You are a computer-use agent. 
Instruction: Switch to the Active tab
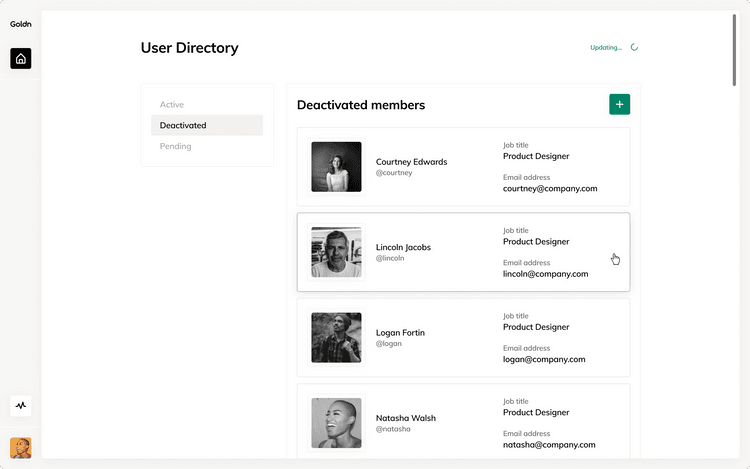click(172, 104)
